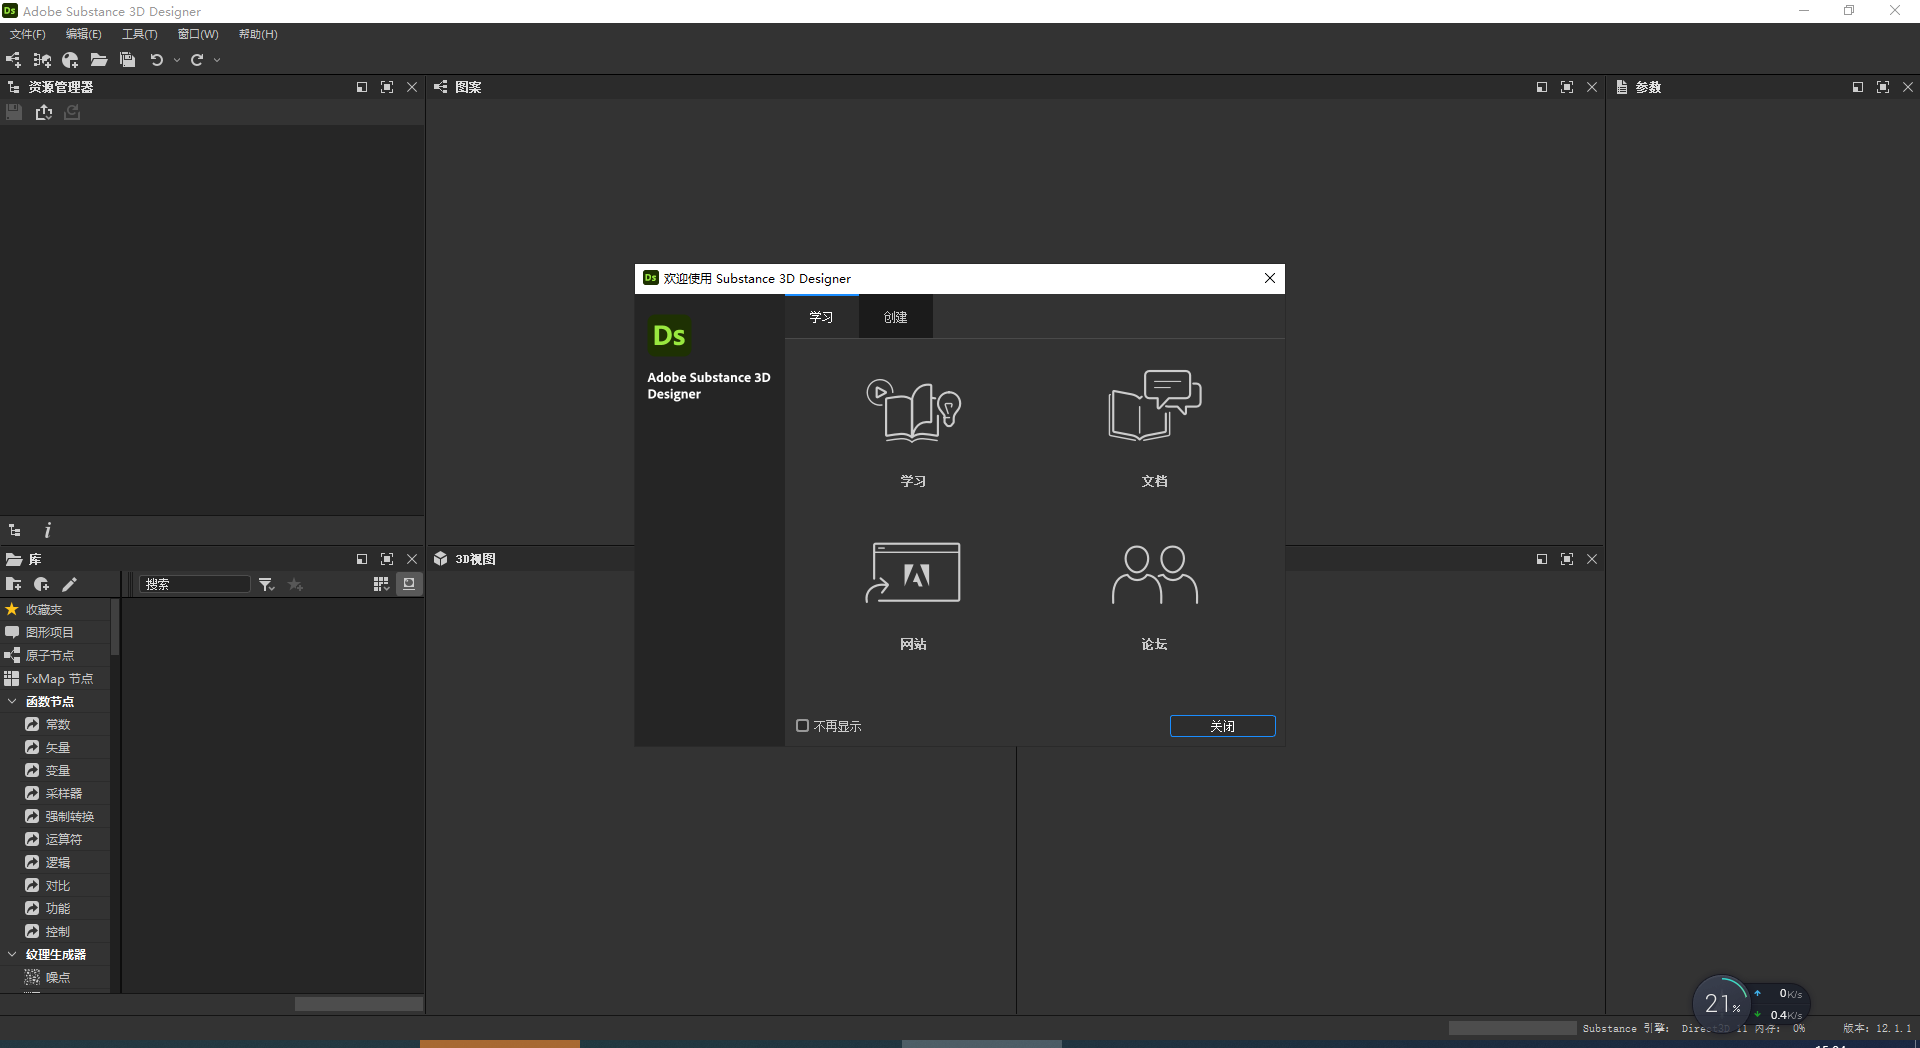
Task: Switch to the 学习 tab in the welcome dialog
Action: pyautogui.click(x=821, y=316)
